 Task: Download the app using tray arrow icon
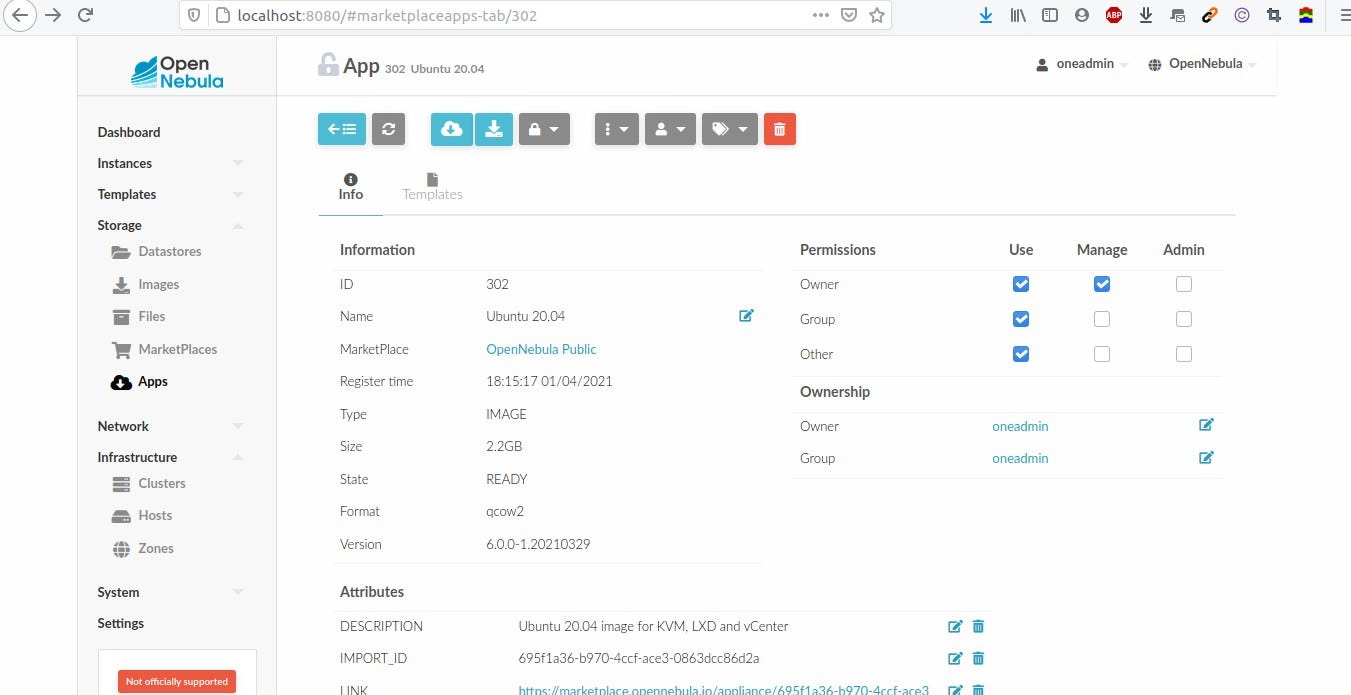[494, 129]
